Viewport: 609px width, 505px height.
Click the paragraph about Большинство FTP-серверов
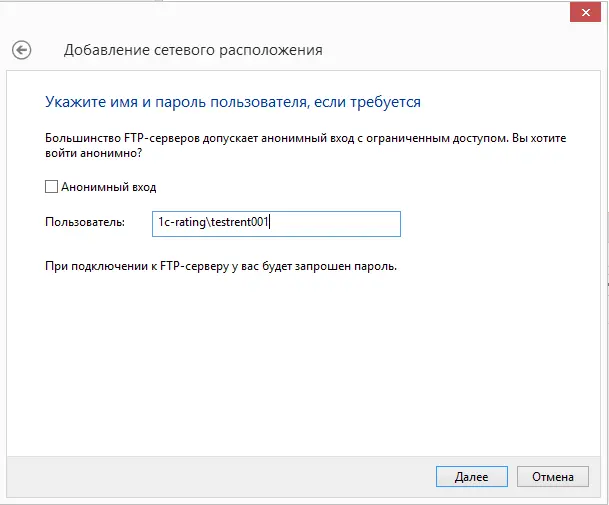(x=306, y=145)
